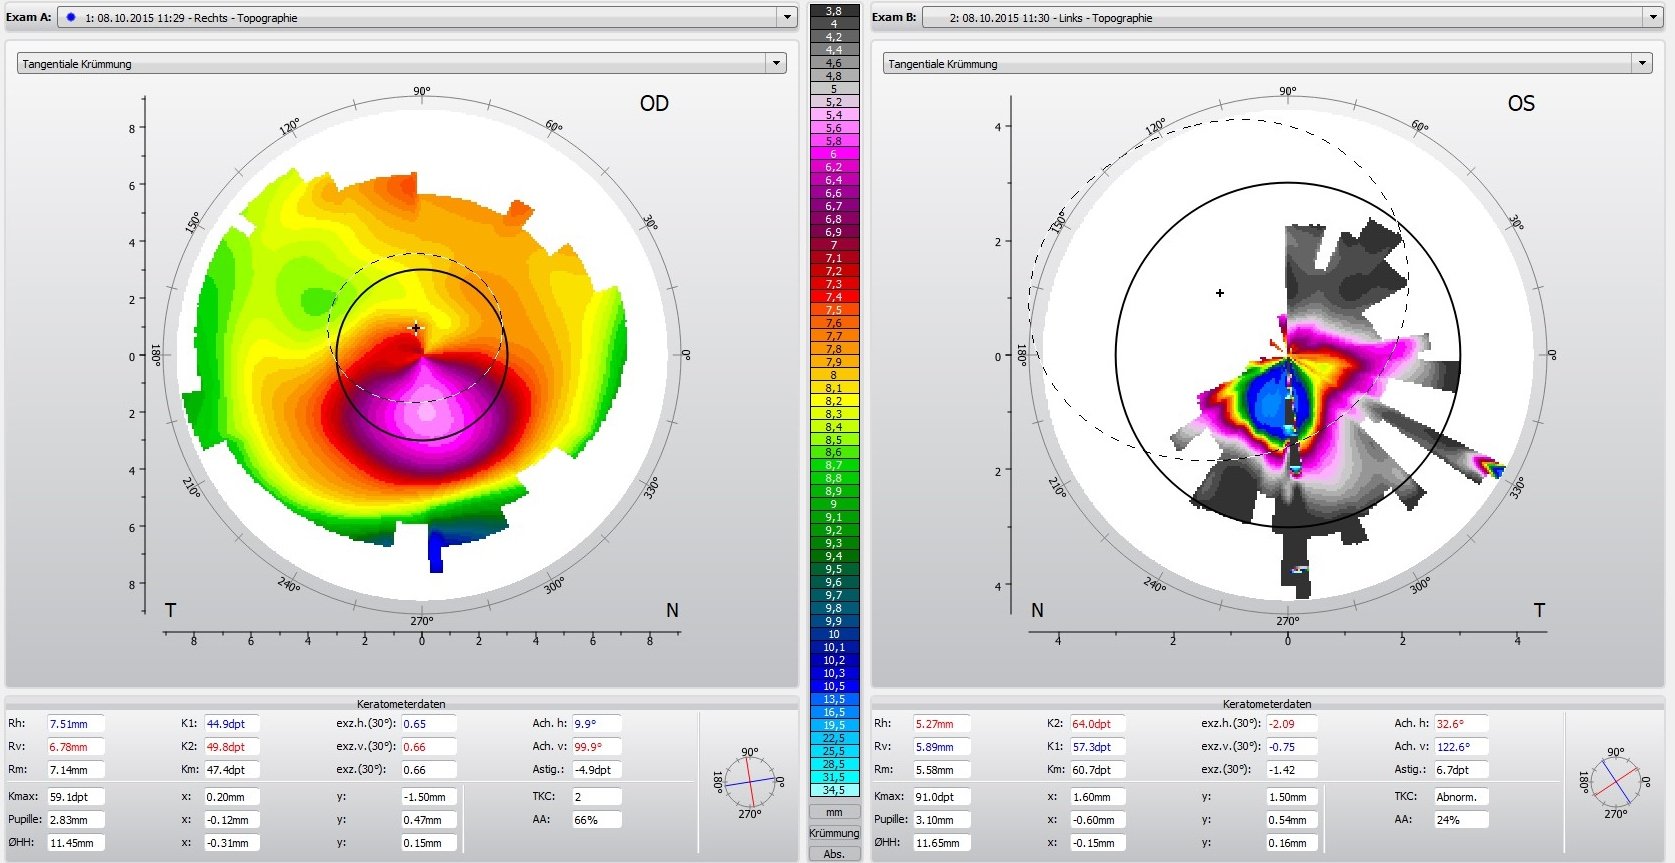
Task: Click the OS K2 value 64.0dpt
Action: click(x=1098, y=723)
